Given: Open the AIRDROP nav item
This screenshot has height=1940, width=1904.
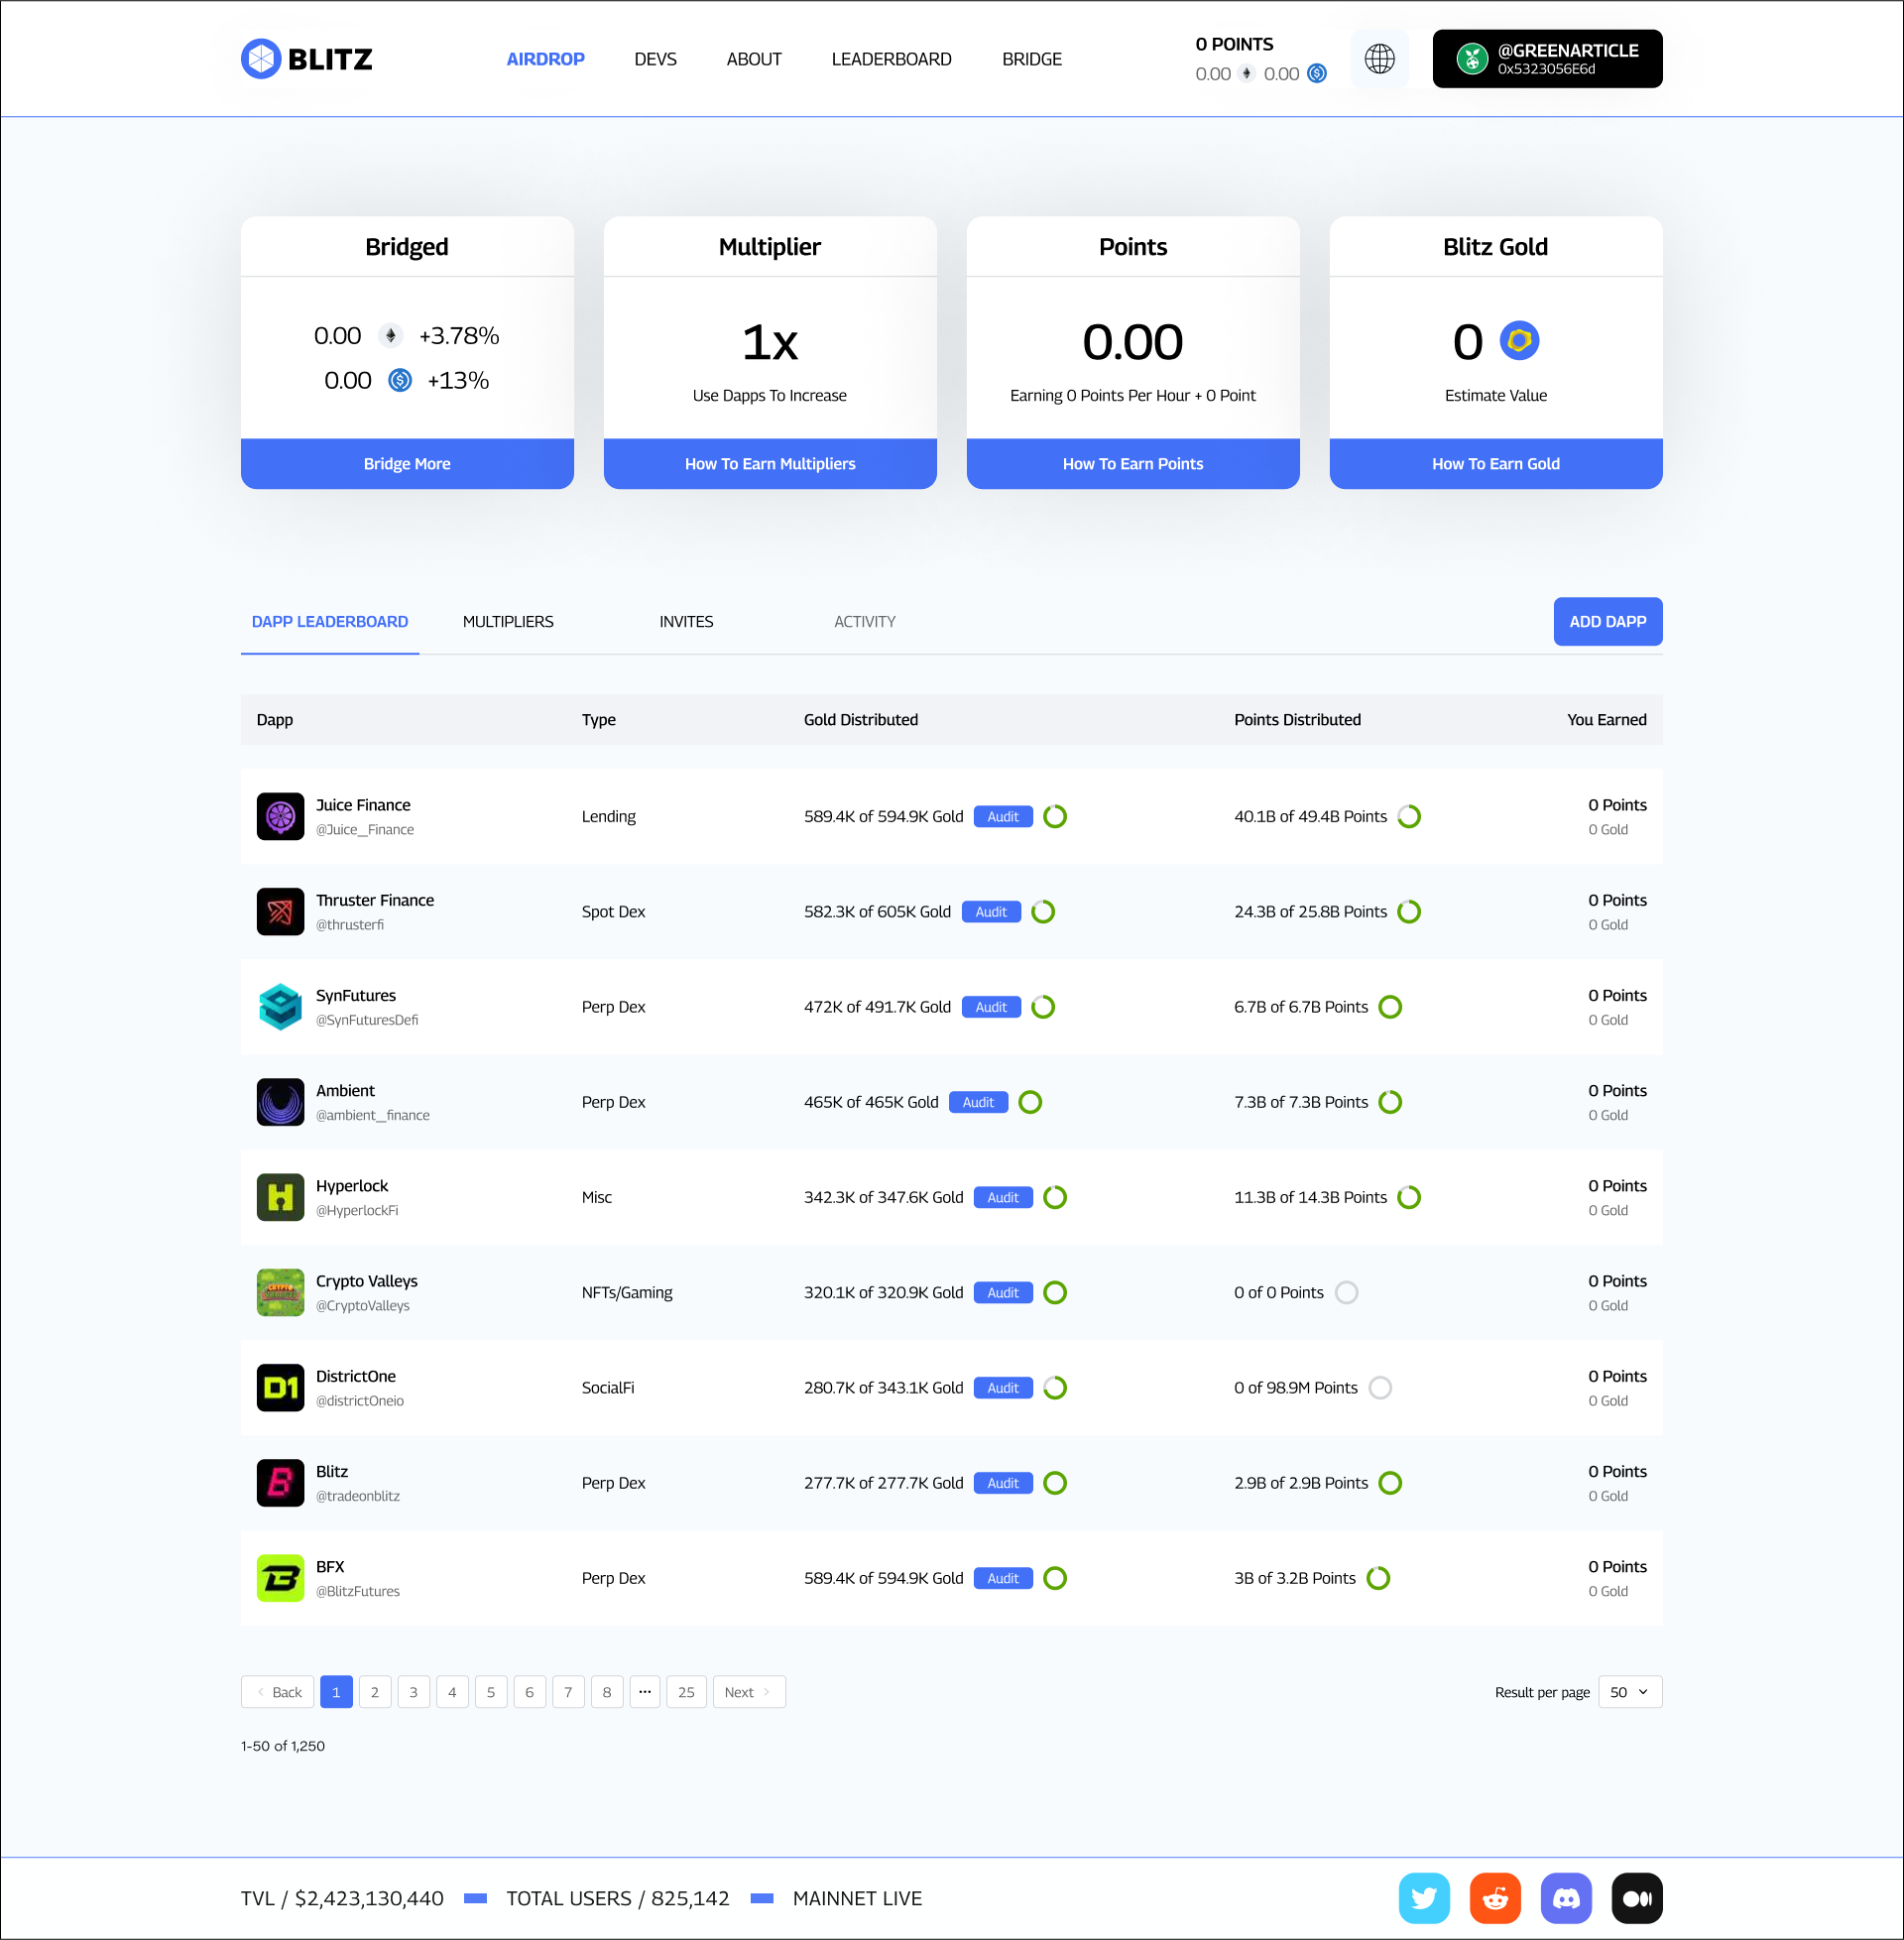Looking at the screenshot, I should (545, 59).
